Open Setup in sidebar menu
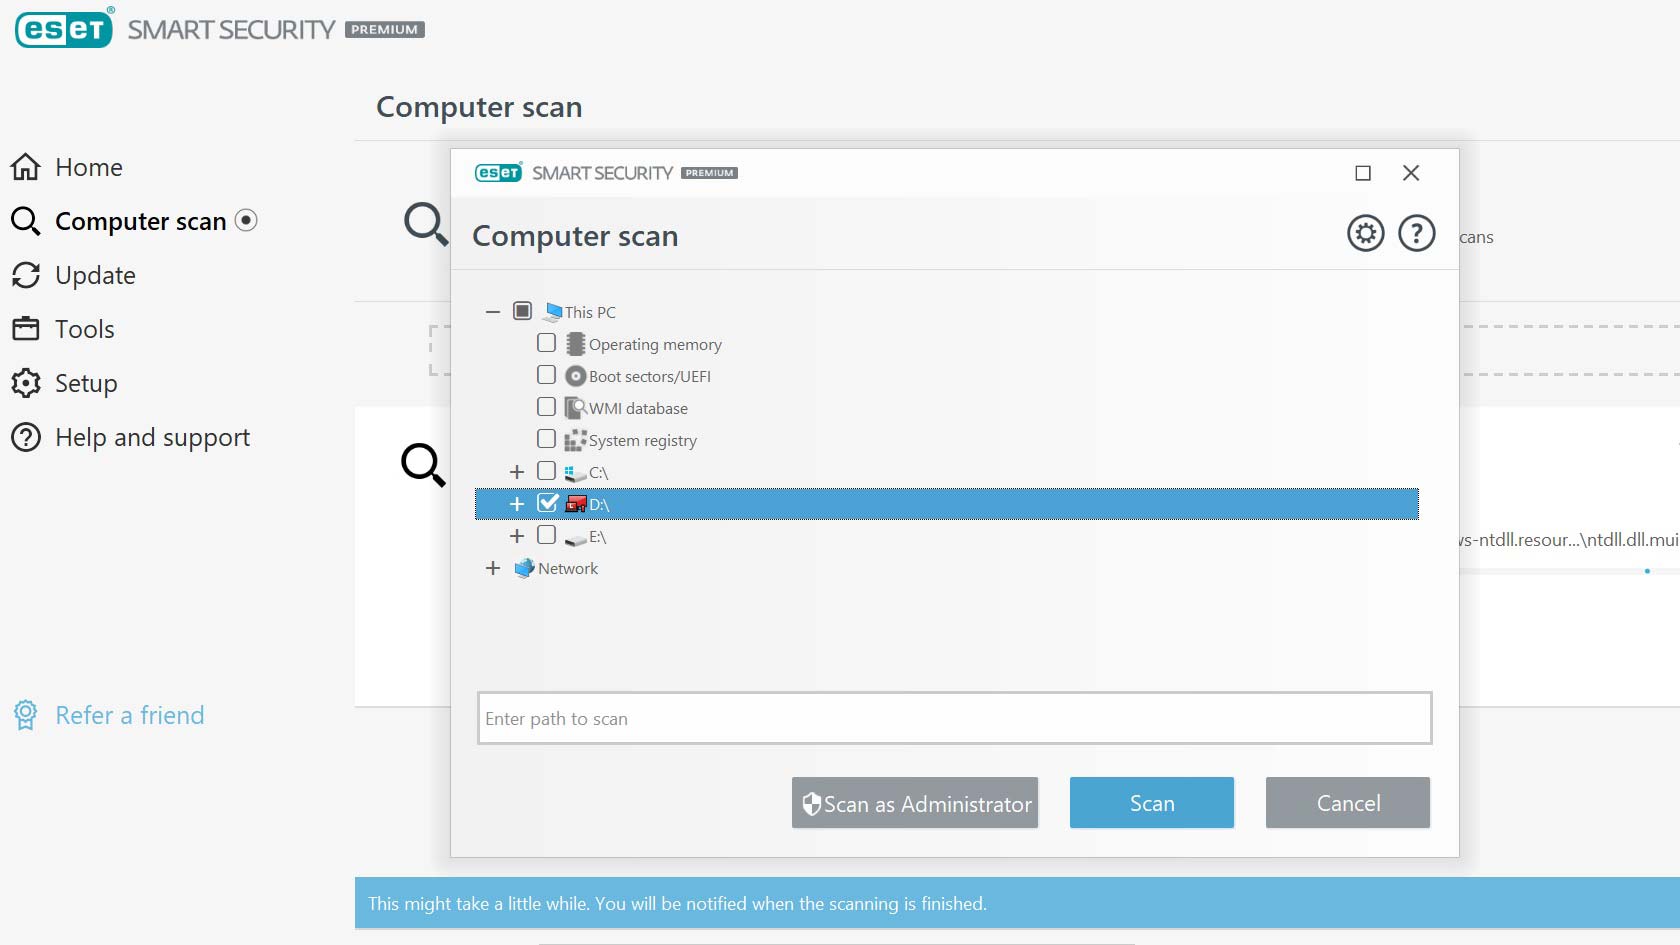The width and height of the screenshot is (1680, 945). pyautogui.click(x=86, y=383)
